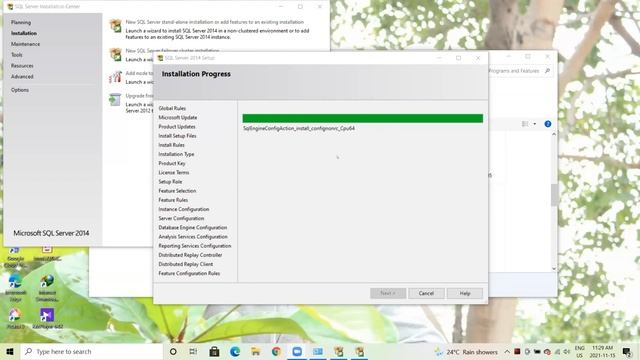Click the Product Key step
Image resolution: width=640 pixels, height=360 pixels.
click(x=171, y=163)
